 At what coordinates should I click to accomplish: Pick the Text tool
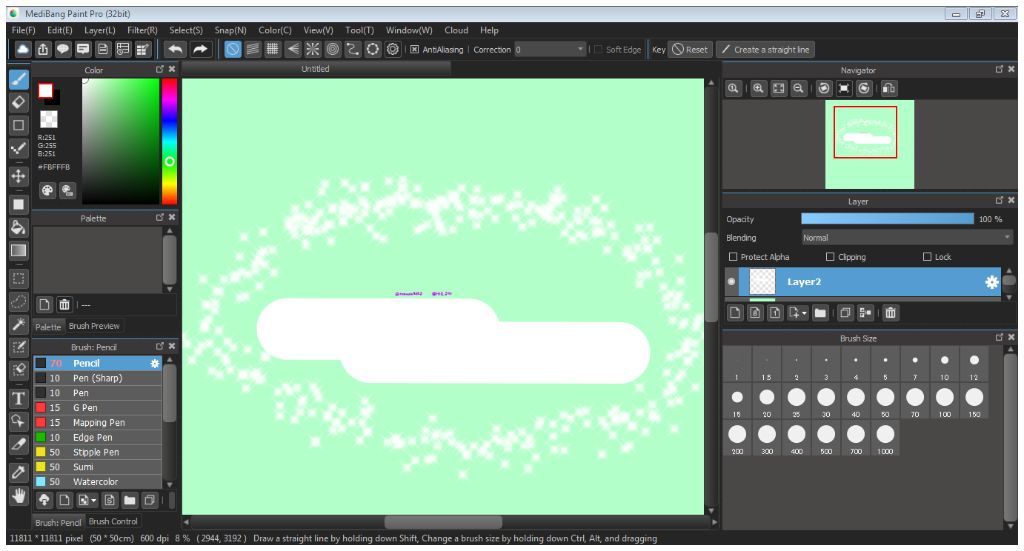(x=18, y=398)
